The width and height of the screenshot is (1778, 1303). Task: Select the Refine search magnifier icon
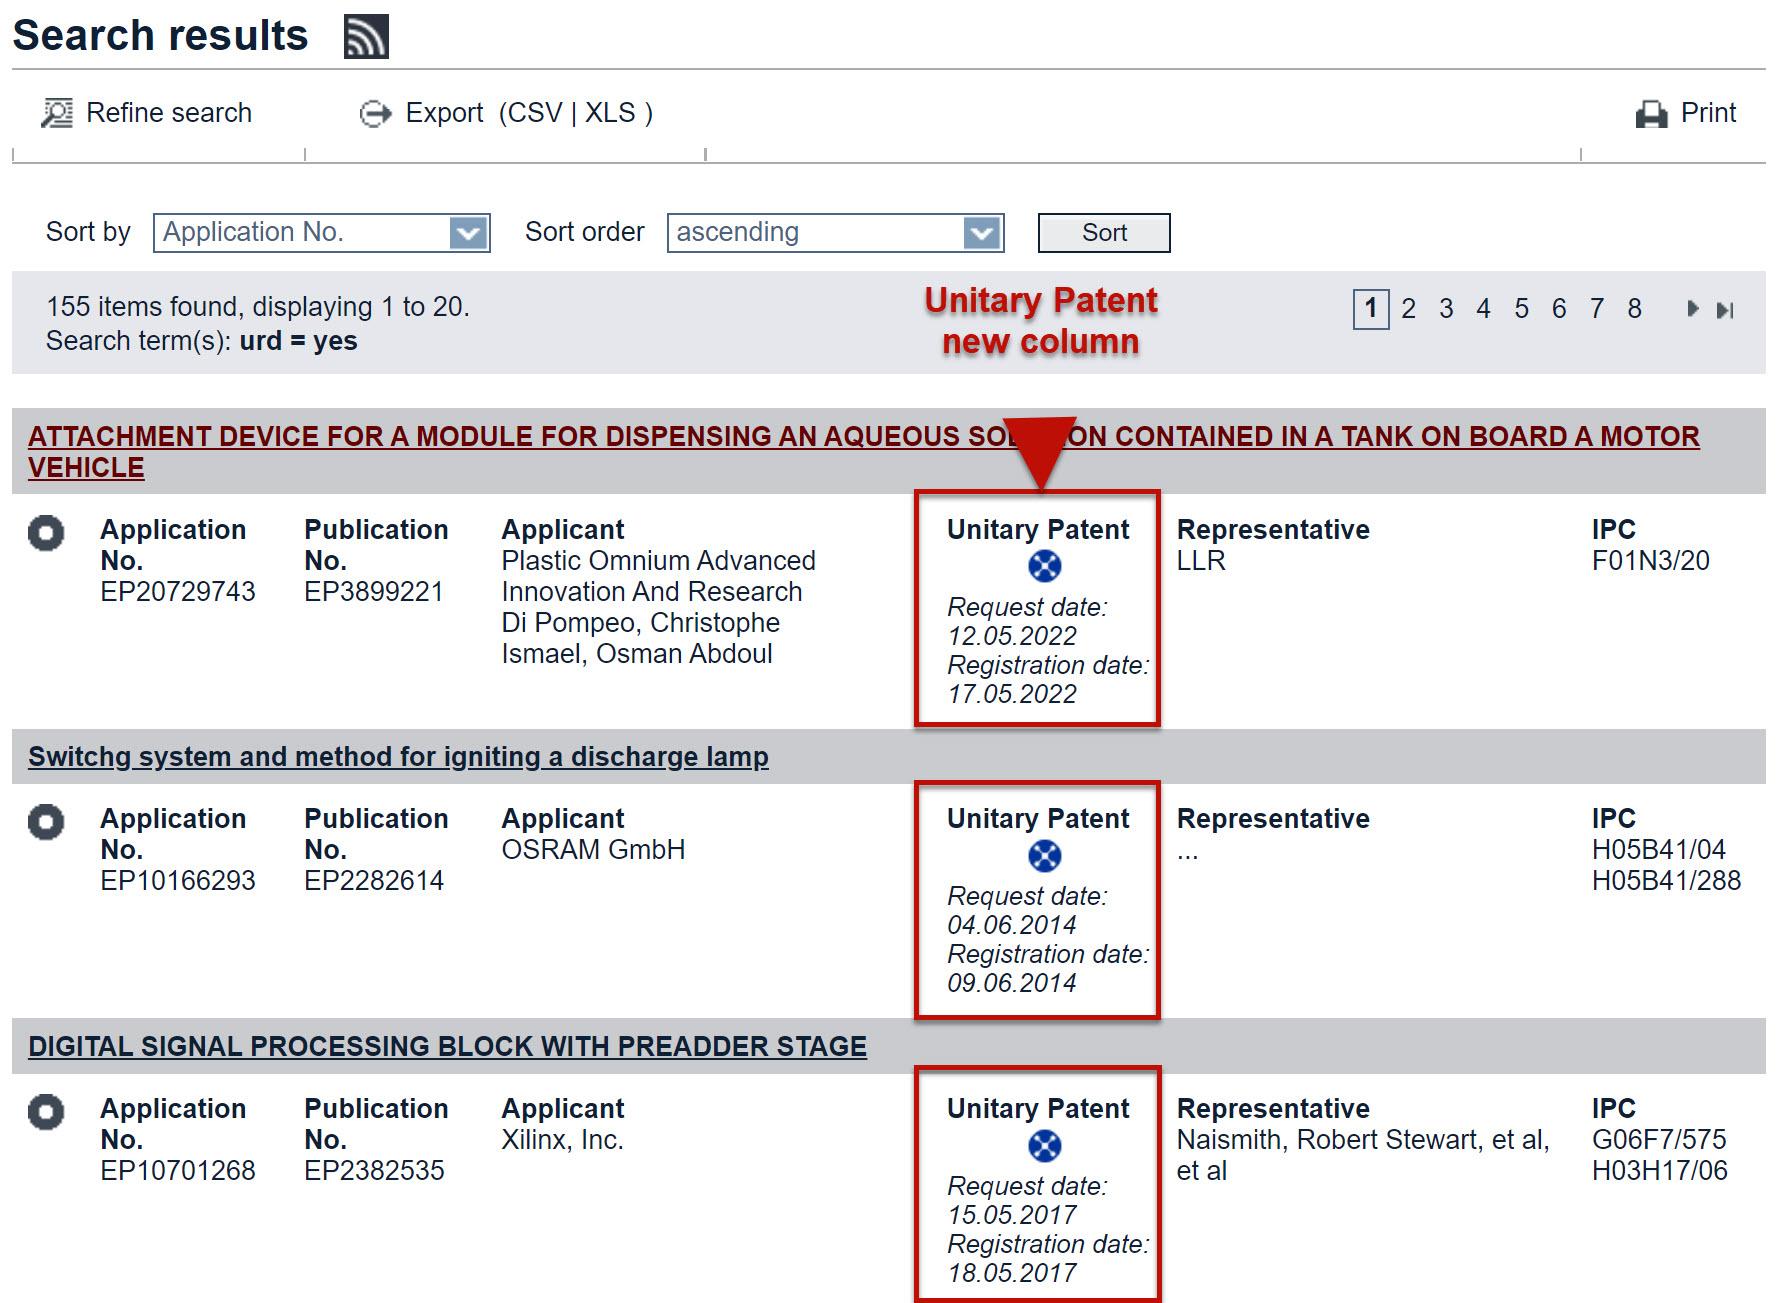[x=55, y=112]
